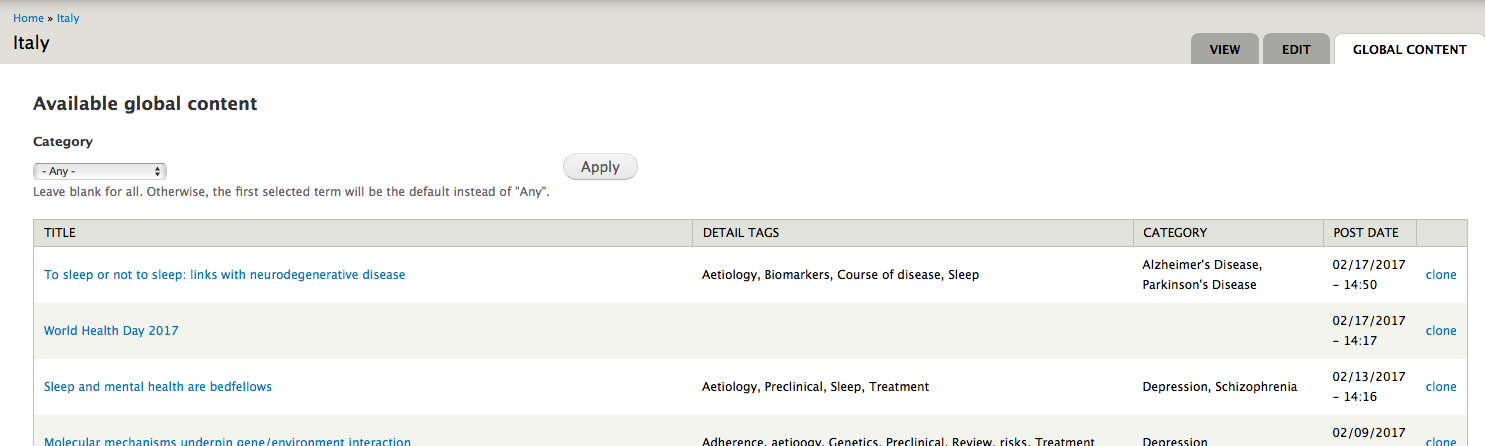Image resolution: width=1485 pixels, height=446 pixels.
Task: Click the Post Date column header
Action: 1365,233
